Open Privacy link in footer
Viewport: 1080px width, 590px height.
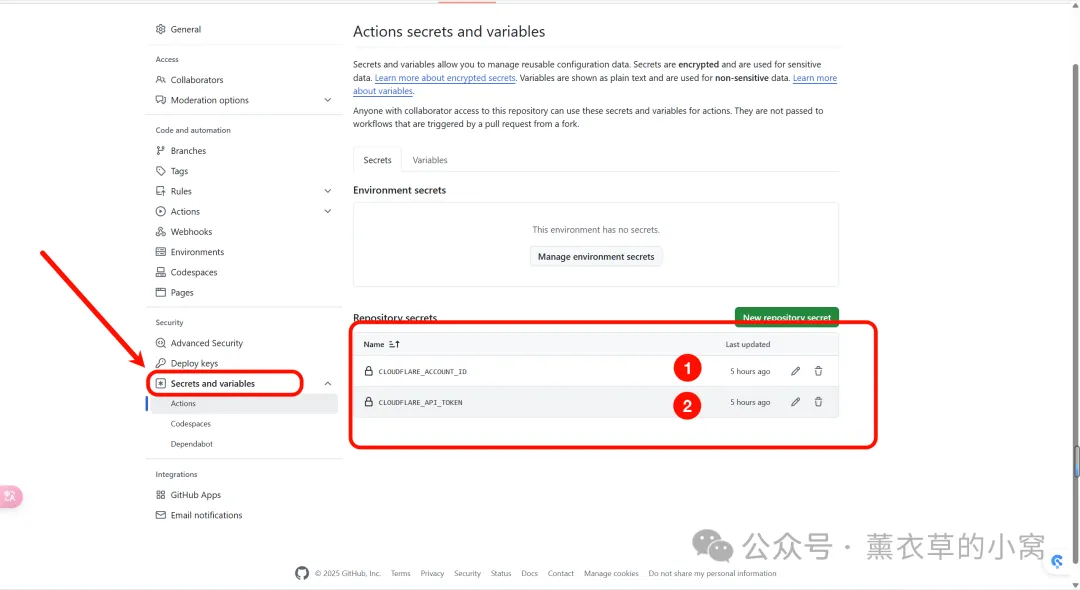click(432, 573)
